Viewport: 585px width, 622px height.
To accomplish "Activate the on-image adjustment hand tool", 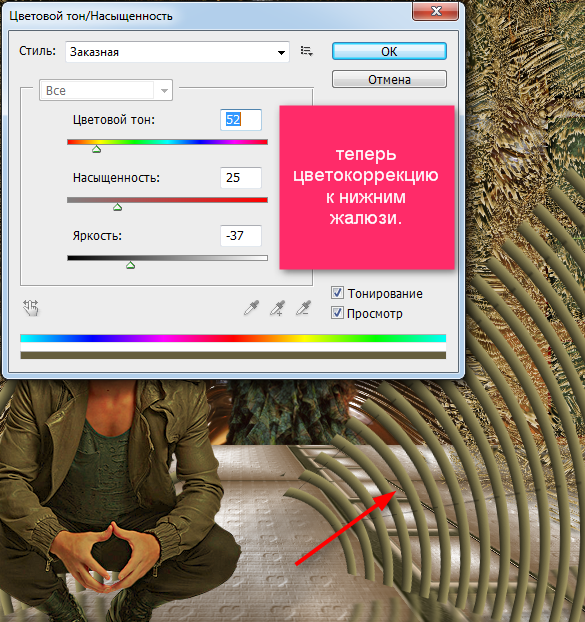I will click(31, 308).
